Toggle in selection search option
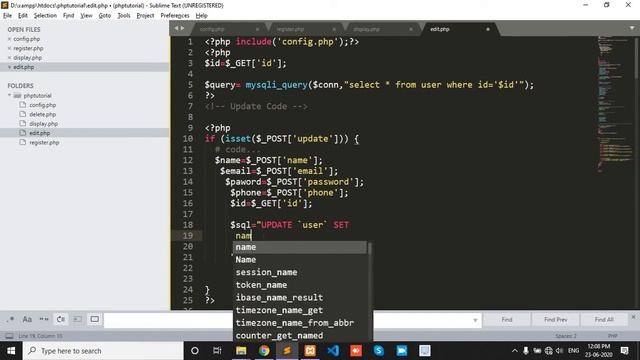This screenshot has width=640, height=360. point(78,319)
